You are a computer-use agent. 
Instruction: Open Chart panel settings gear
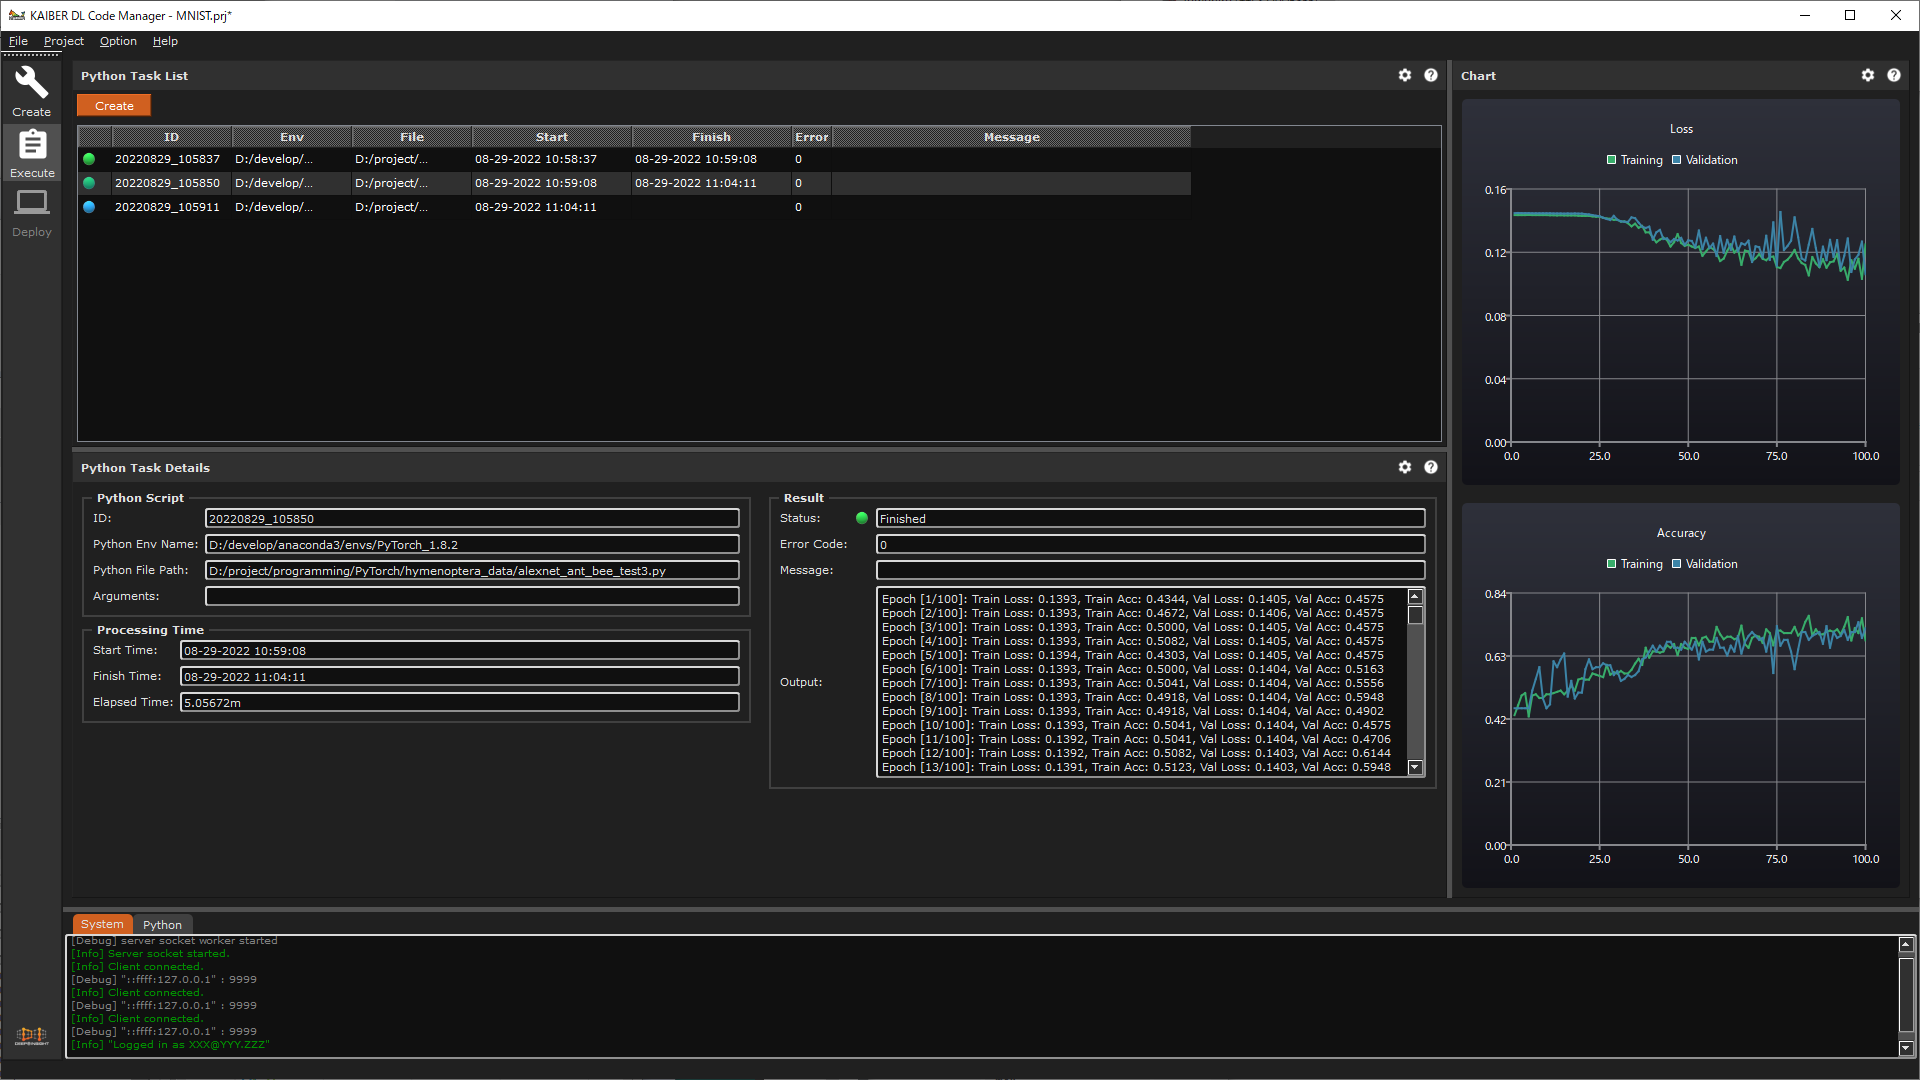click(x=1868, y=76)
